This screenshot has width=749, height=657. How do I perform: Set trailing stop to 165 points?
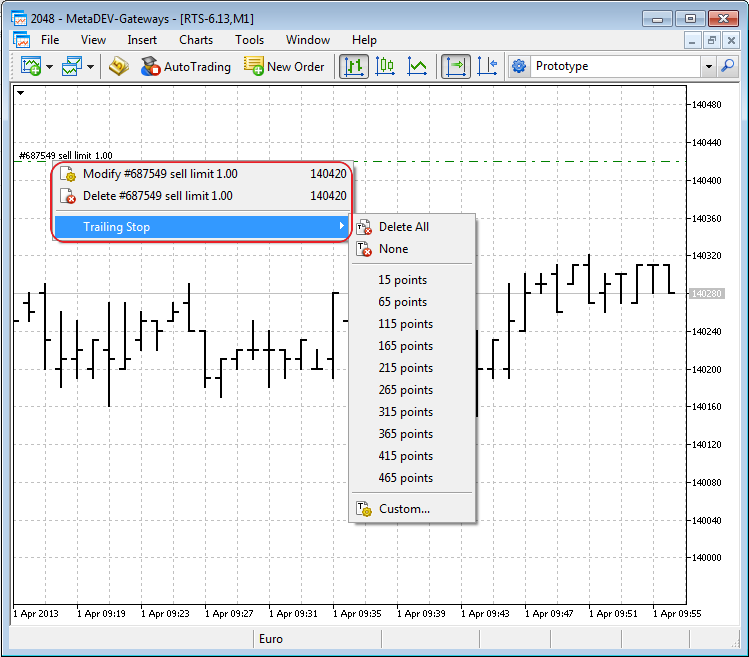[412, 346]
